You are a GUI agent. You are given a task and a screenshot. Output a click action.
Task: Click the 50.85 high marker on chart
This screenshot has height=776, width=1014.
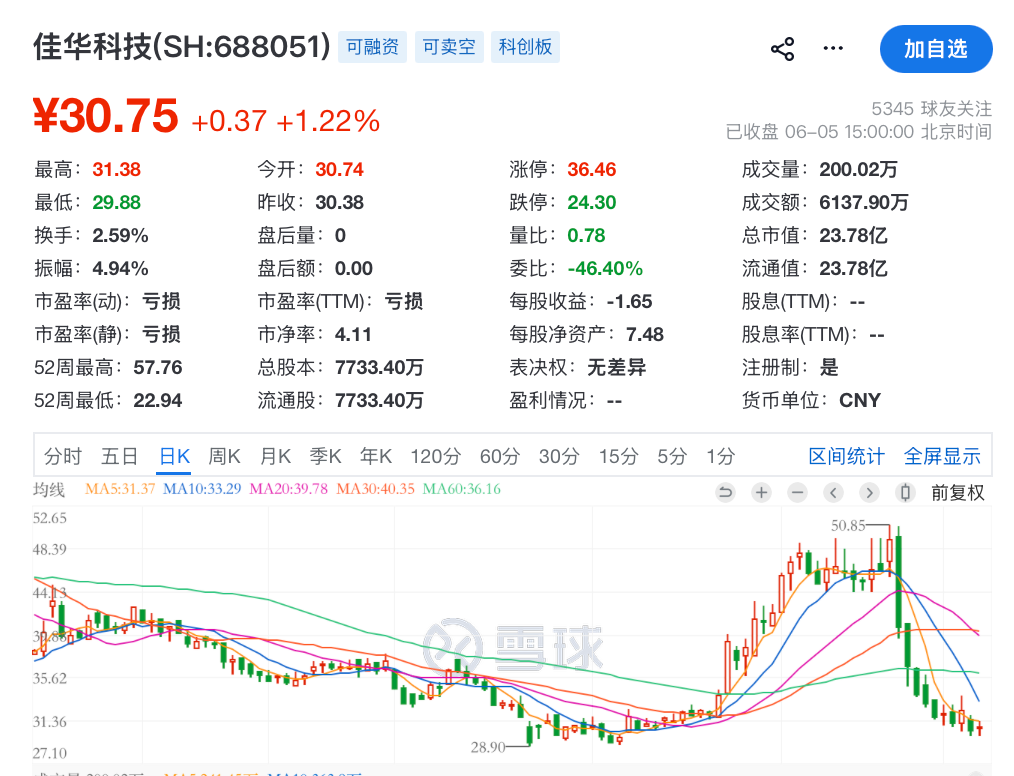tap(848, 526)
